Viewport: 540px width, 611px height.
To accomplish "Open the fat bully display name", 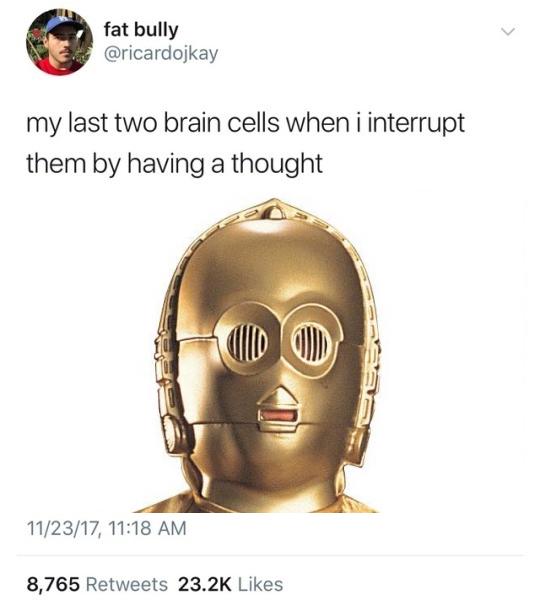I will 141,30.
